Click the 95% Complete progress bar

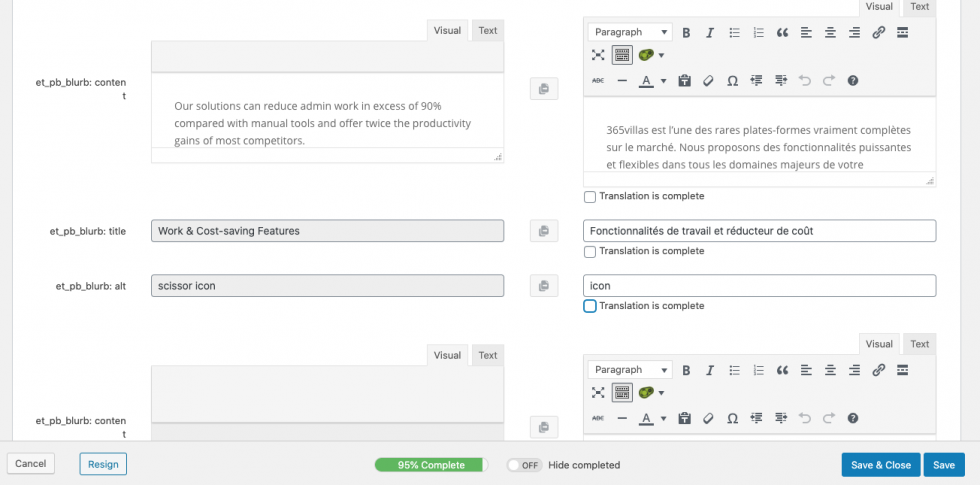[430, 465]
